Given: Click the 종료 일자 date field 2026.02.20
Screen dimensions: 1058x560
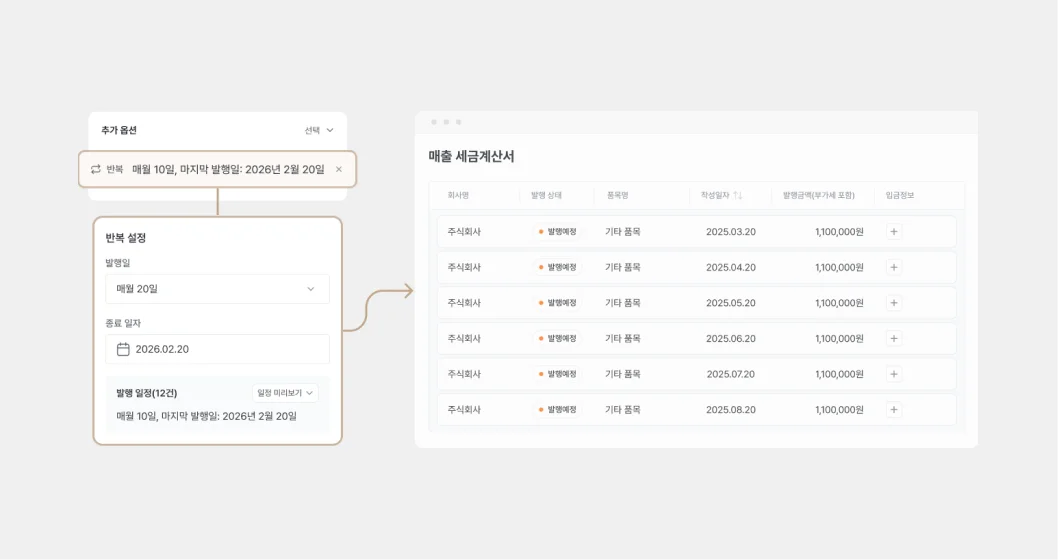Looking at the screenshot, I should click(x=217, y=349).
